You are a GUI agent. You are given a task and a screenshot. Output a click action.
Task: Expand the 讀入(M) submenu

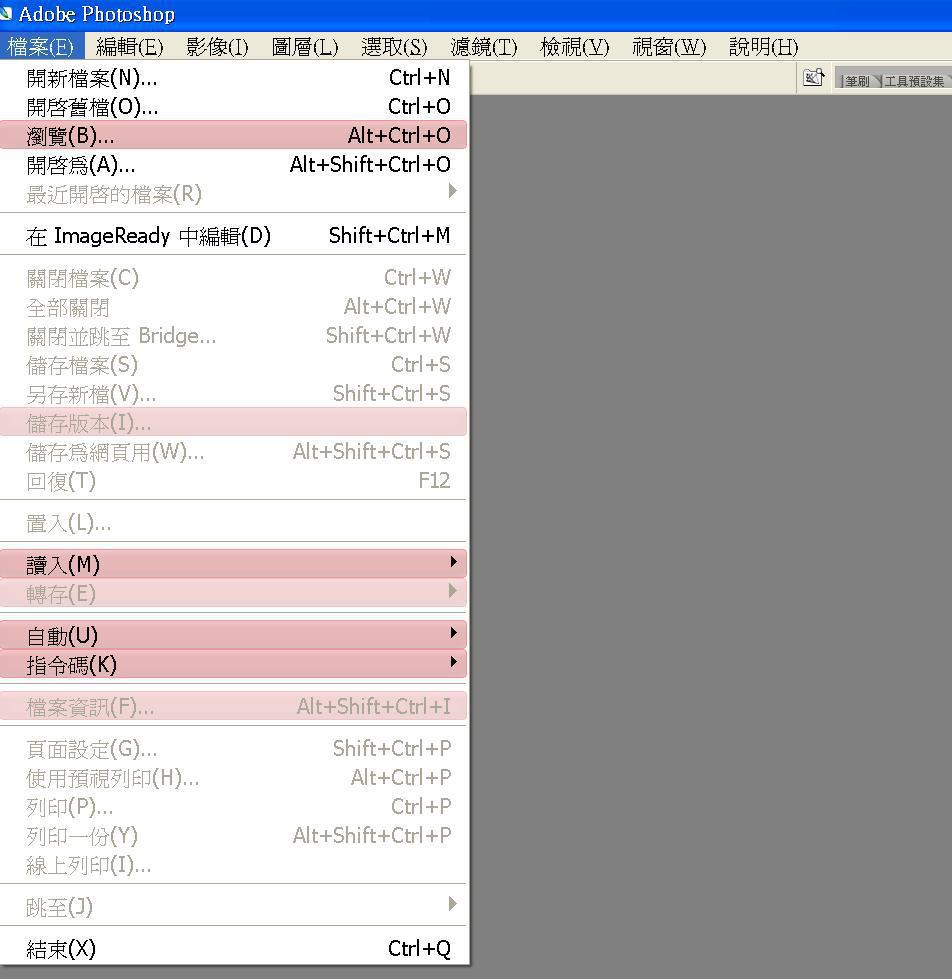tap(233, 564)
